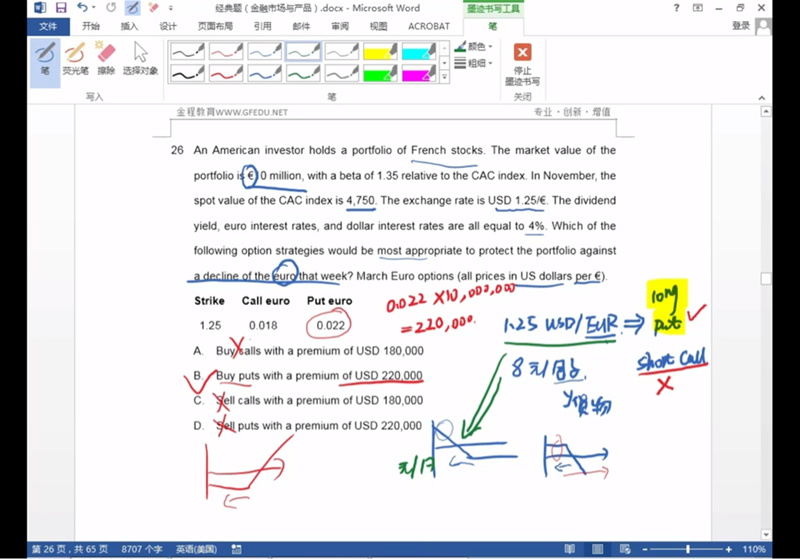This screenshot has height=559, width=800.
Task: Pick the thick black pen style
Action: click(x=187, y=73)
